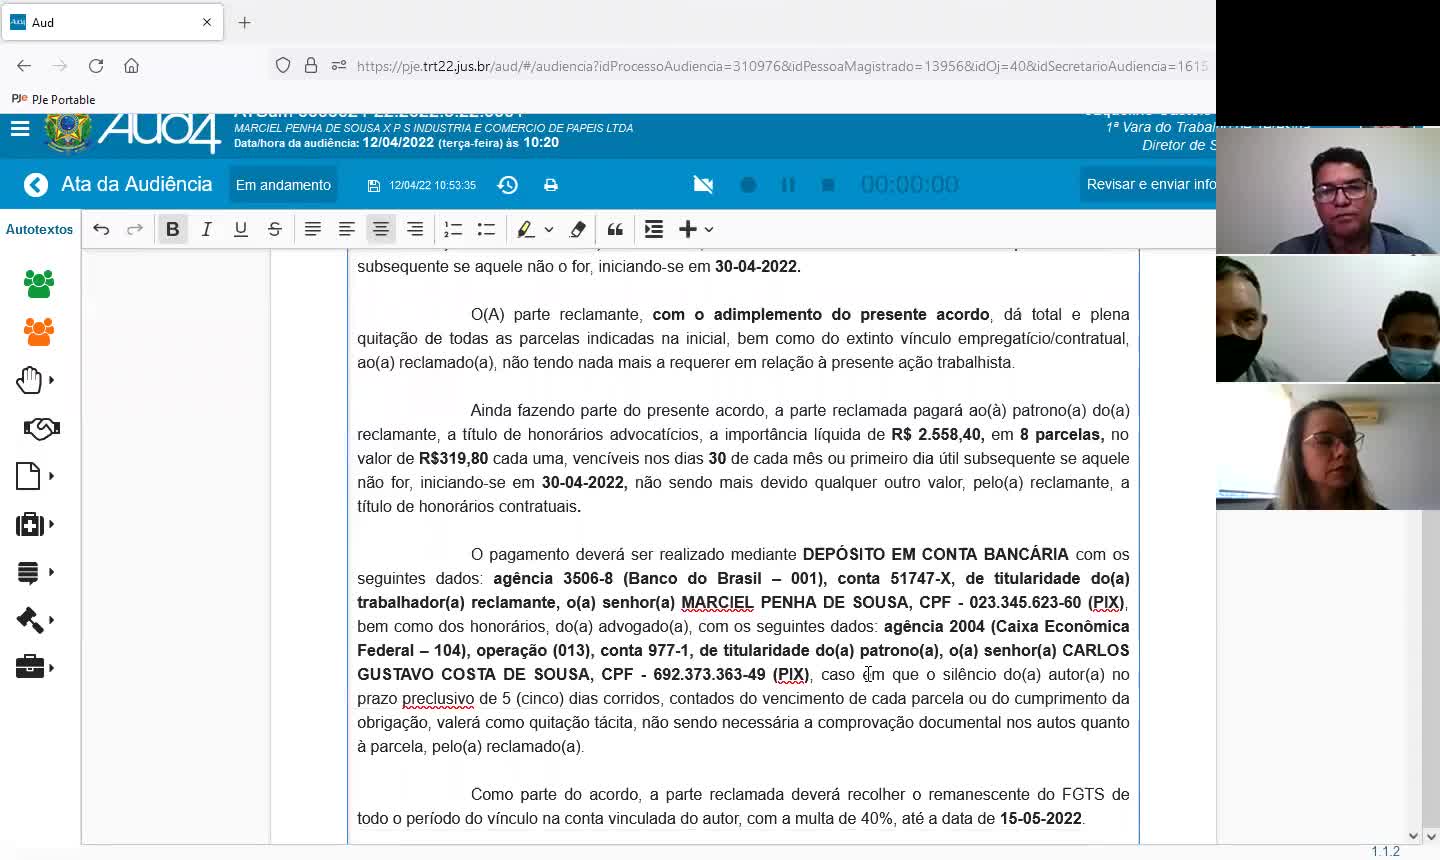Screen dimensions: 1440x860
Task: Expand the briefcase autotext menu
Action: (34, 667)
